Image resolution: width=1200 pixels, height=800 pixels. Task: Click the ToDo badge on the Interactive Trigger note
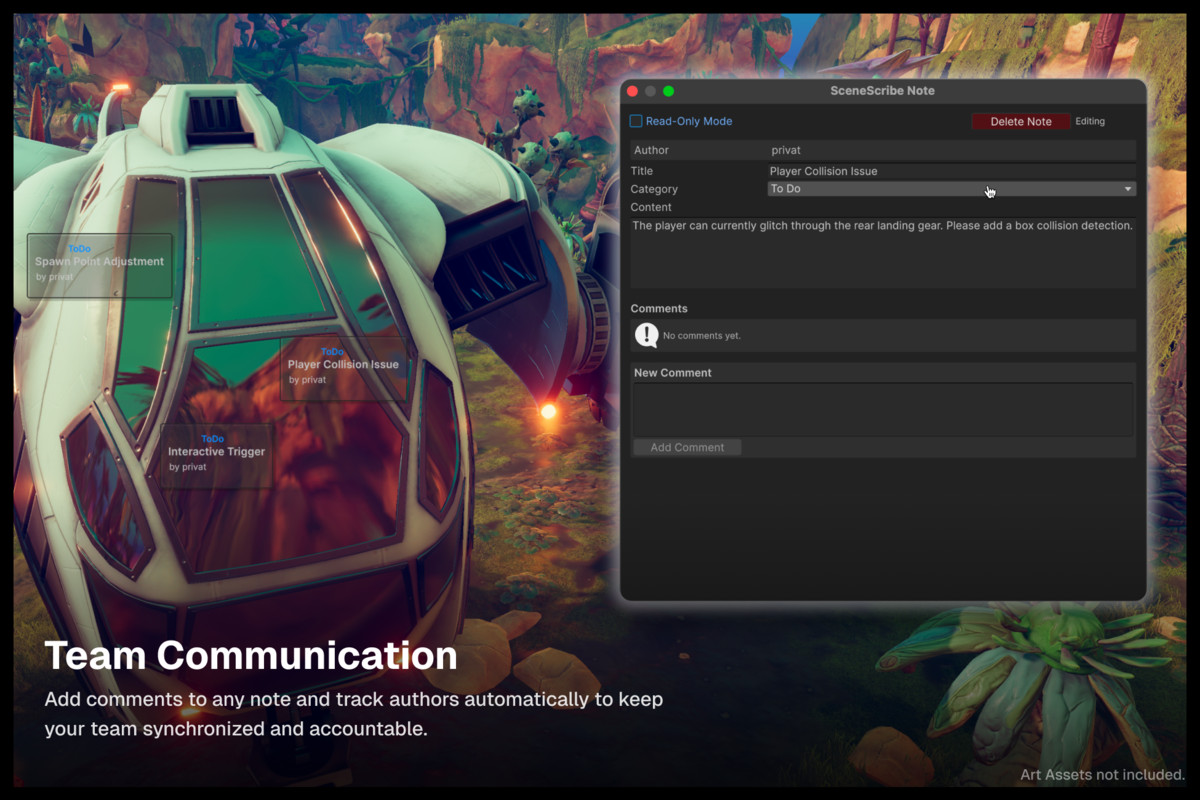tap(212, 438)
